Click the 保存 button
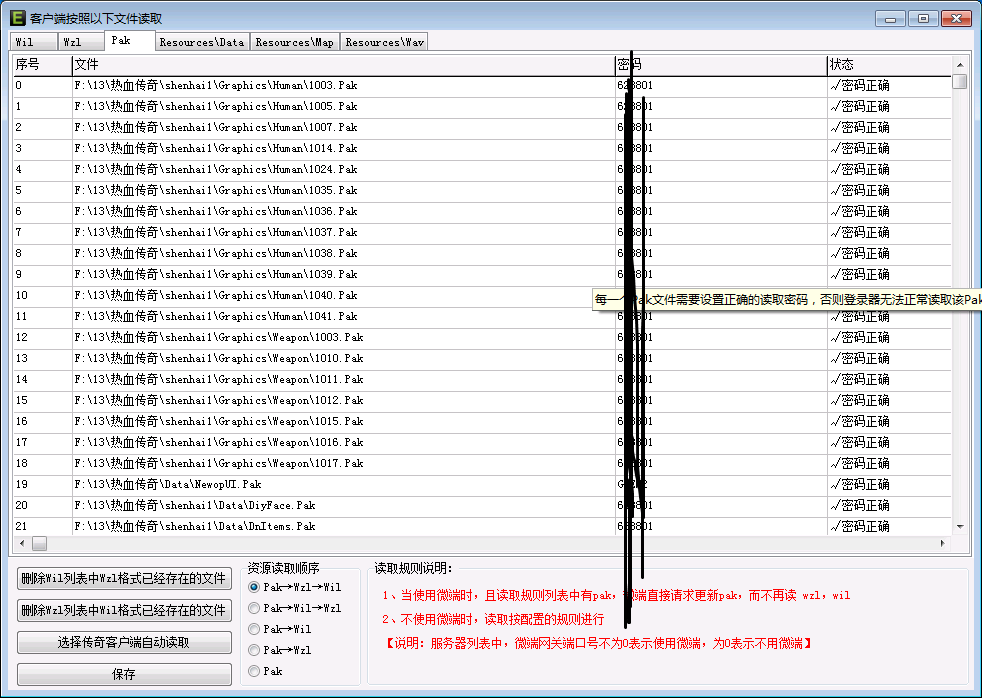The image size is (982, 698). coord(124,674)
